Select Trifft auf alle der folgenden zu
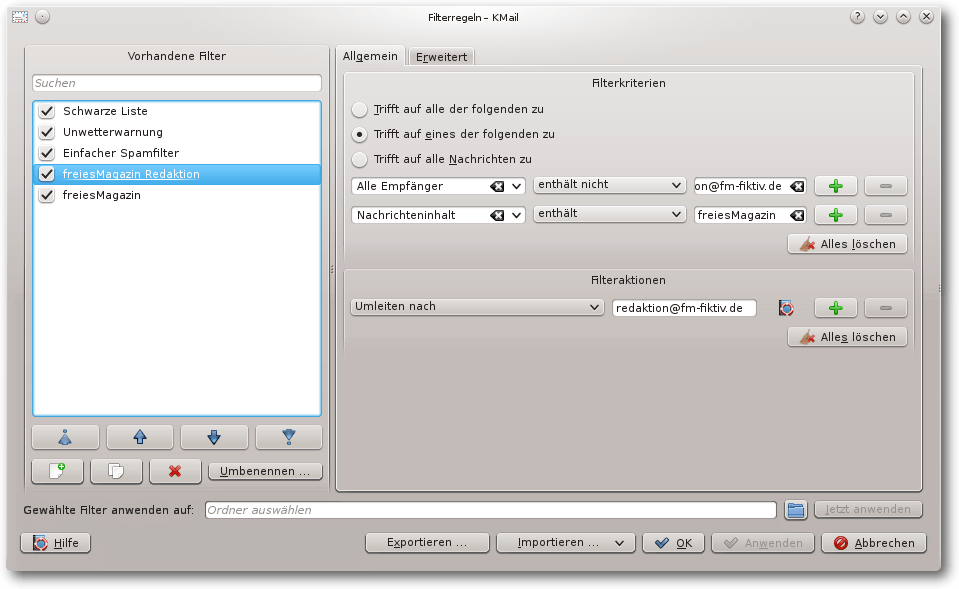Viewport: 959px width, 589px height. coord(360,109)
